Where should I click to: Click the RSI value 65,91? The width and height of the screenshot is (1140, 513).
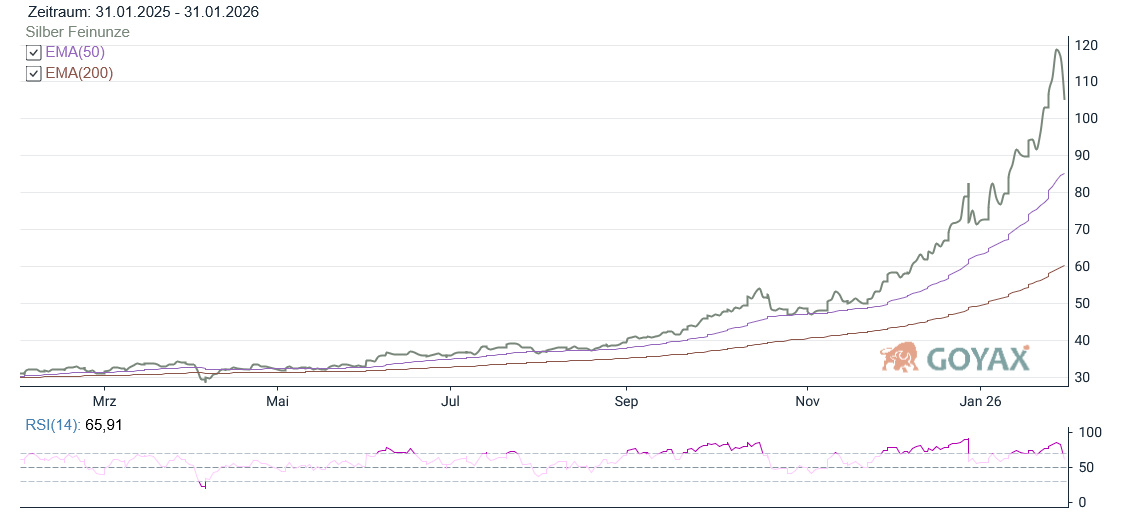tap(102, 426)
